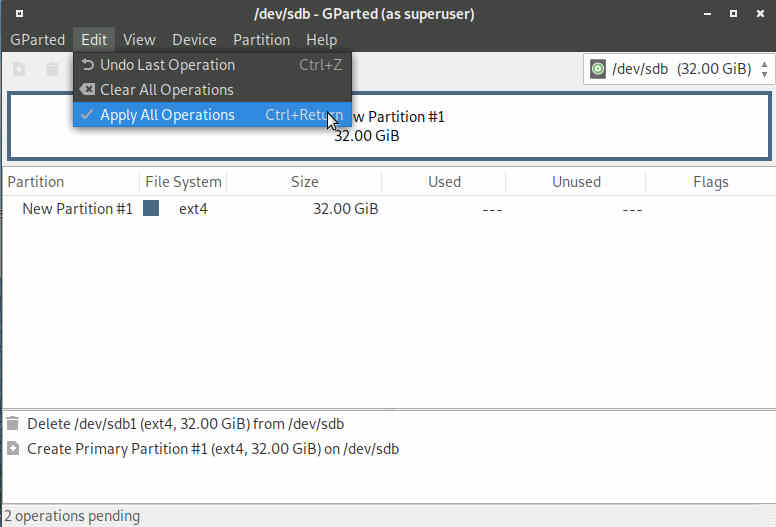Open the GParted menu
Viewport: 776px width, 527px height.
tap(38, 40)
